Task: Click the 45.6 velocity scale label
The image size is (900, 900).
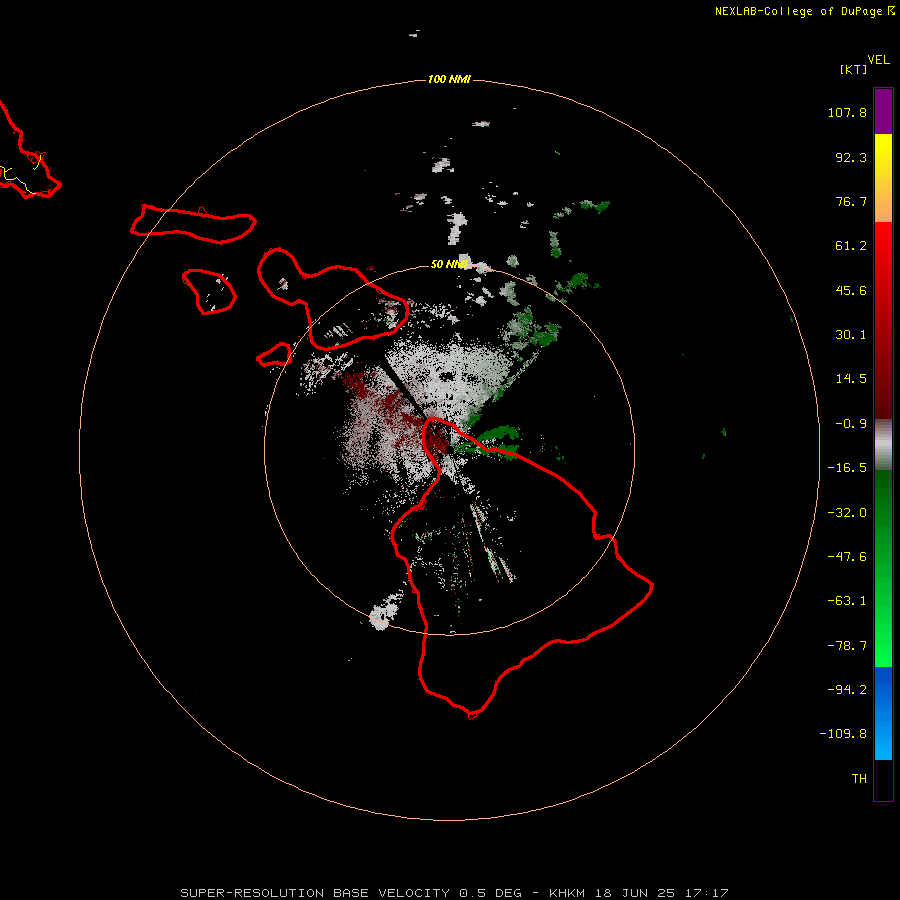Action: tap(851, 290)
